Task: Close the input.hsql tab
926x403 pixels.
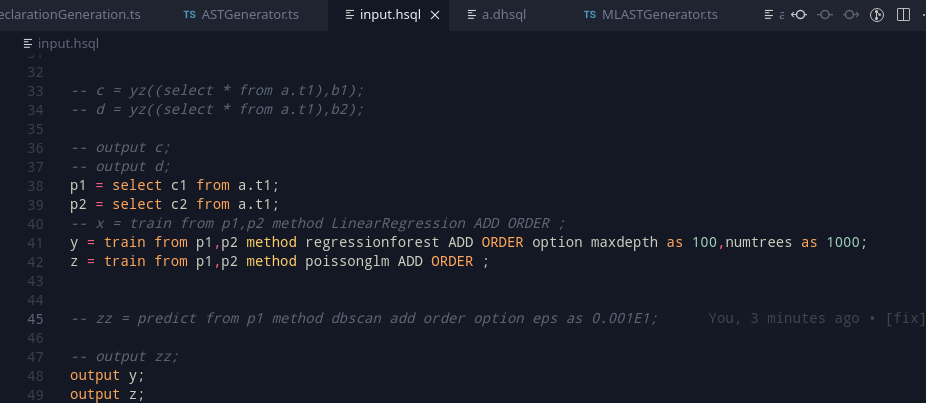Action: [435, 15]
